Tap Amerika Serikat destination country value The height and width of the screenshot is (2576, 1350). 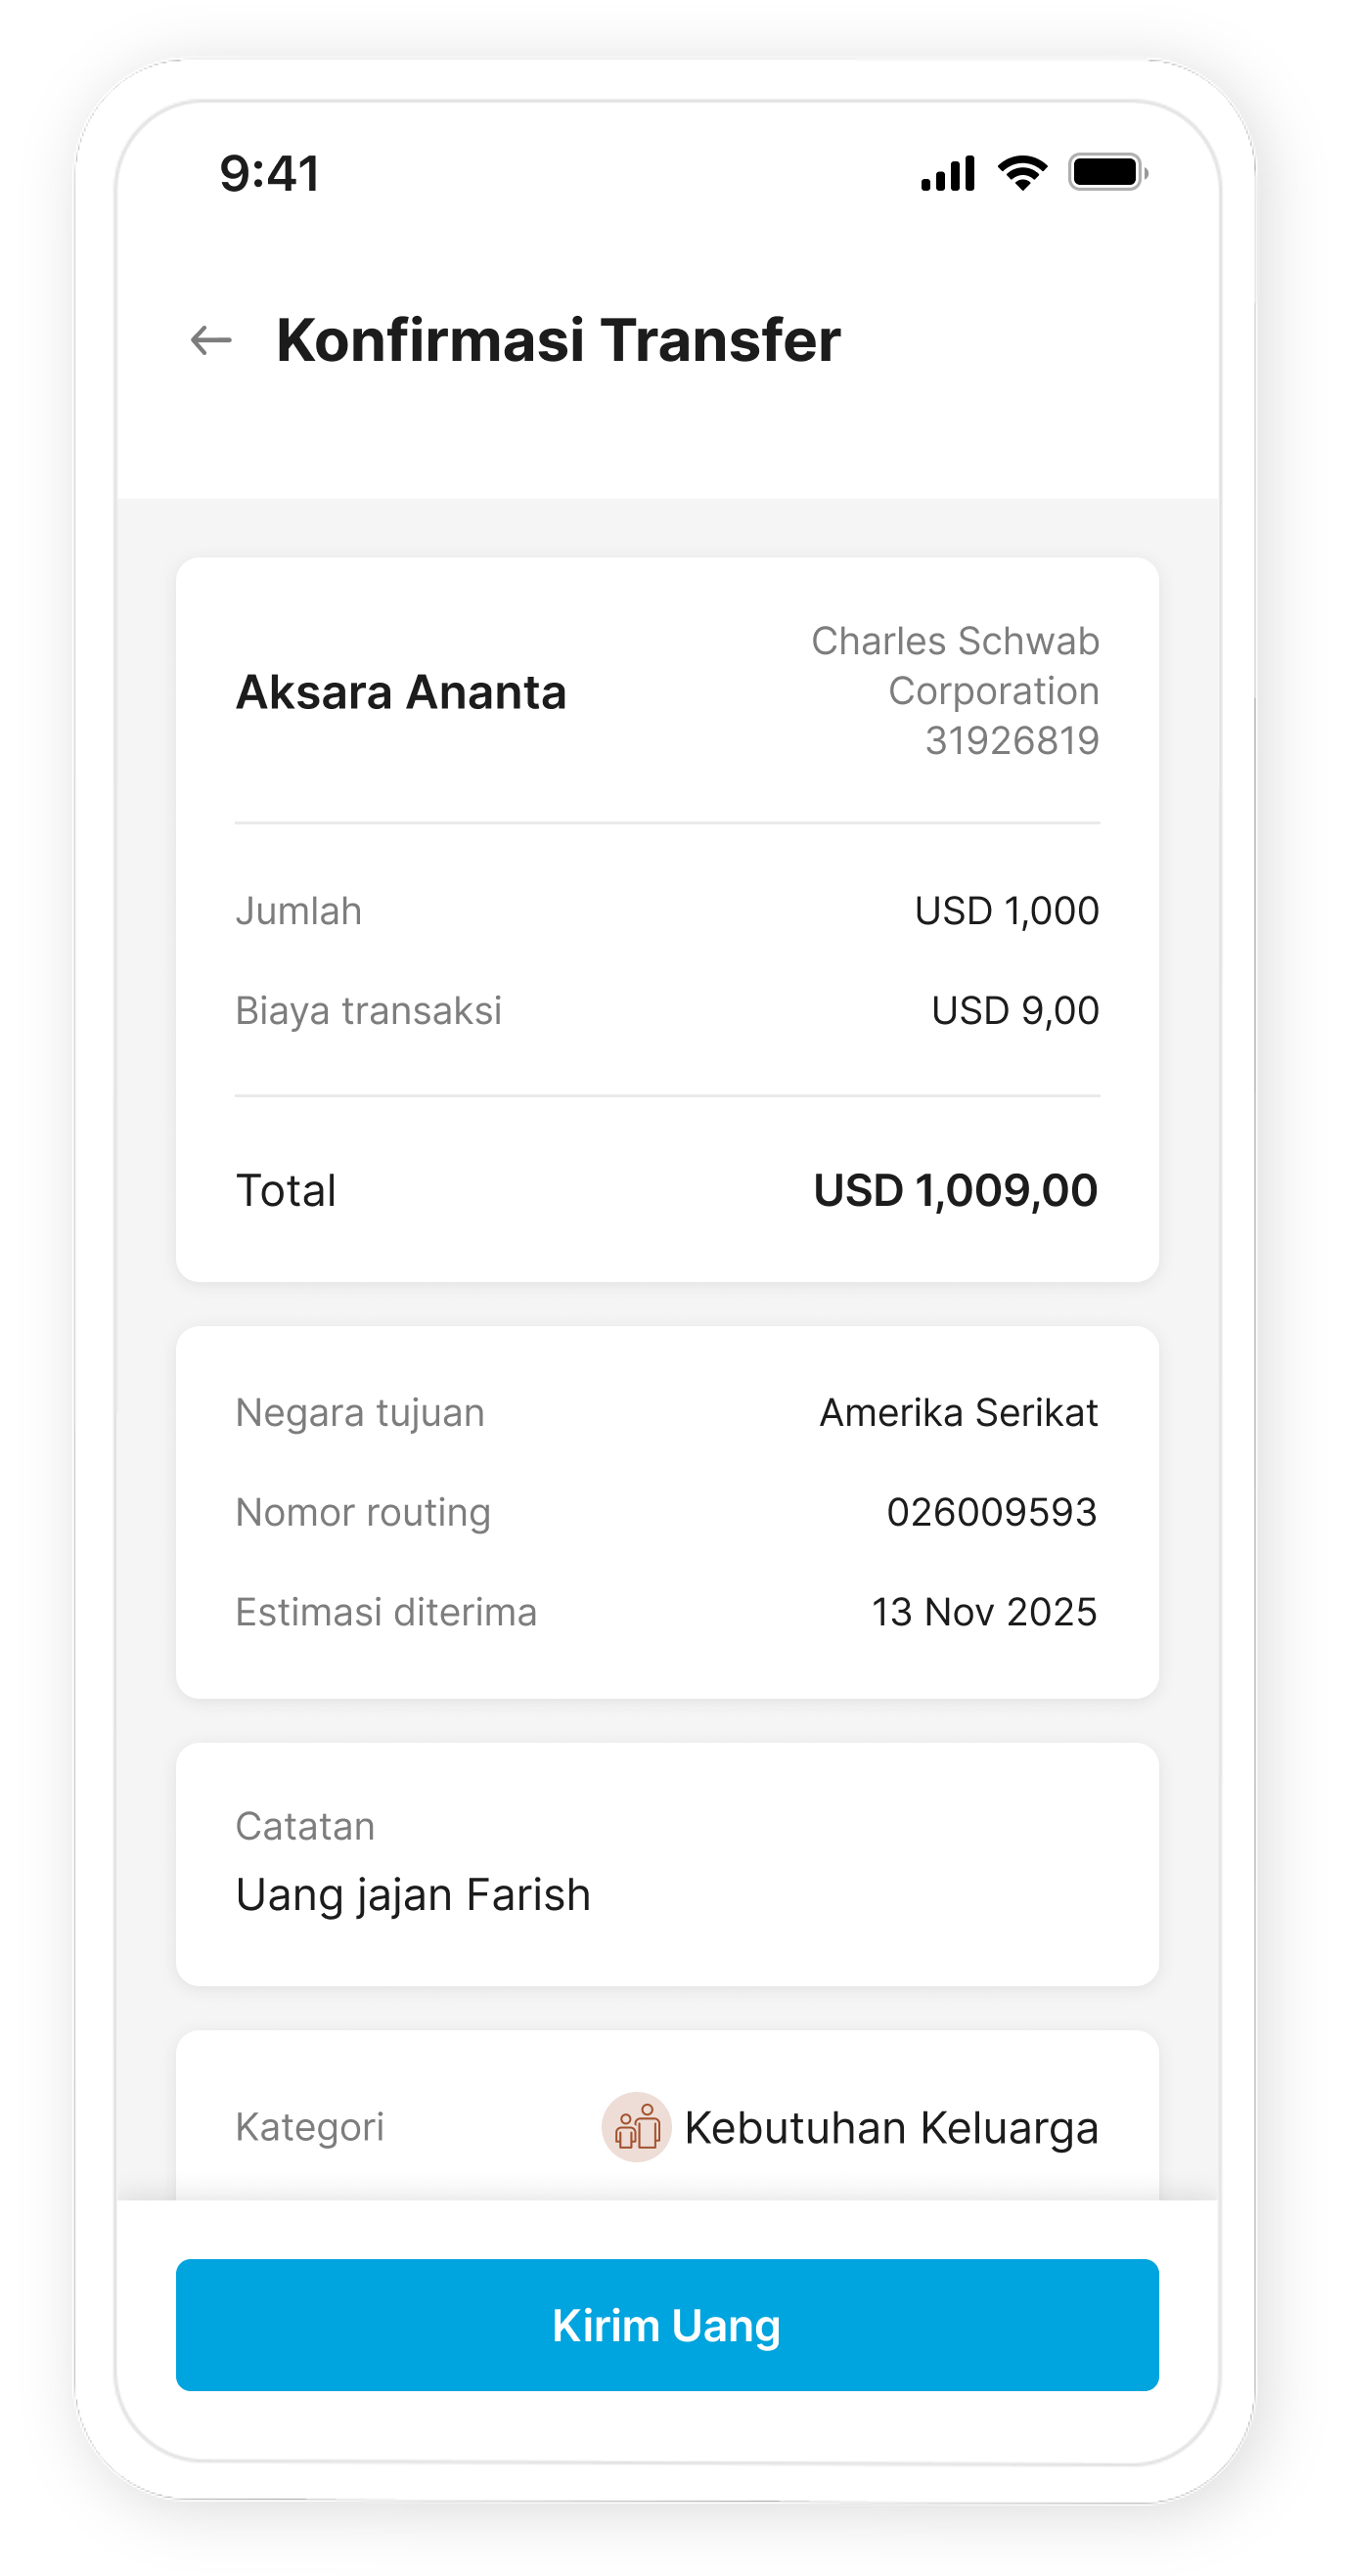pyautogui.click(x=959, y=1413)
